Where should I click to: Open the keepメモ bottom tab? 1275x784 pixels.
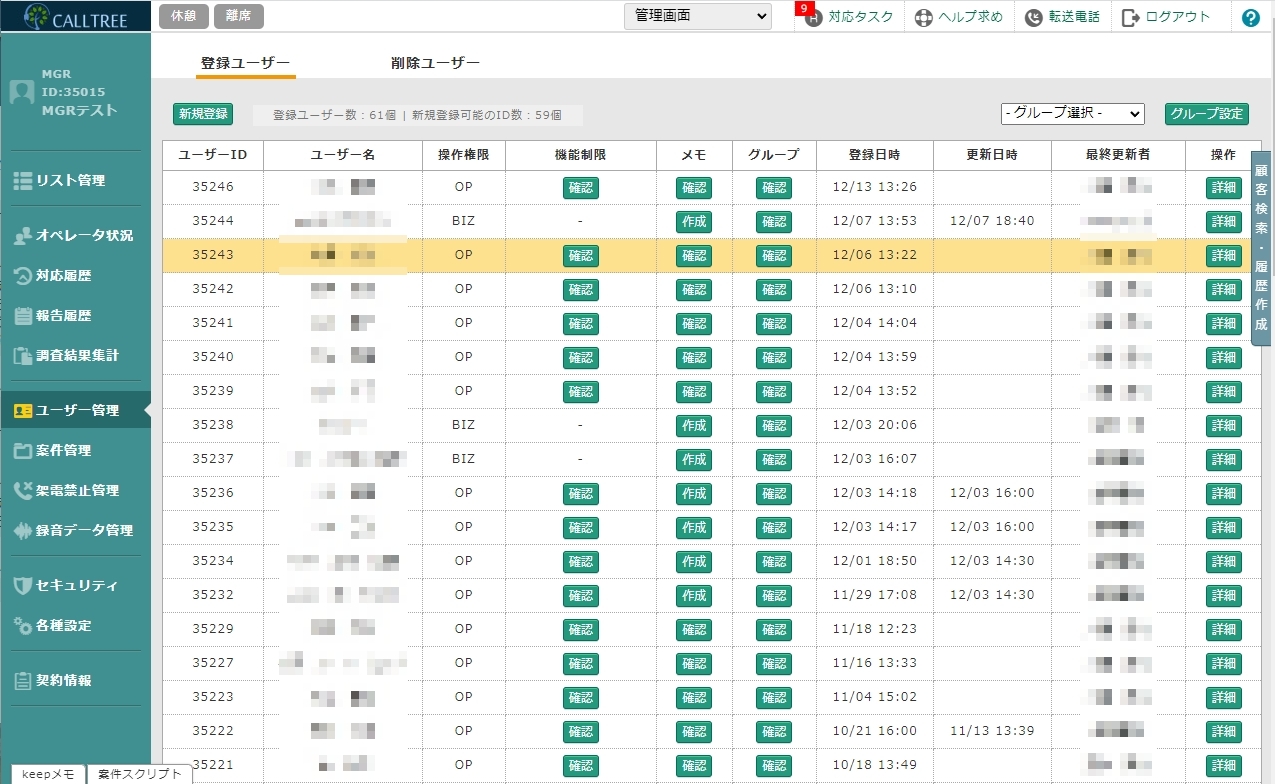tap(48, 774)
